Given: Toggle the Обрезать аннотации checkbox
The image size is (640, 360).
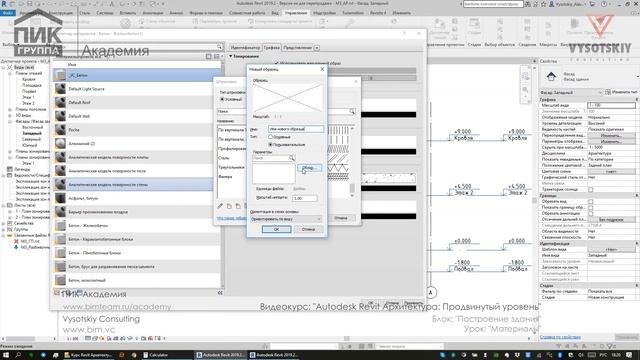Looking at the screenshot, I should click(x=591, y=213).
